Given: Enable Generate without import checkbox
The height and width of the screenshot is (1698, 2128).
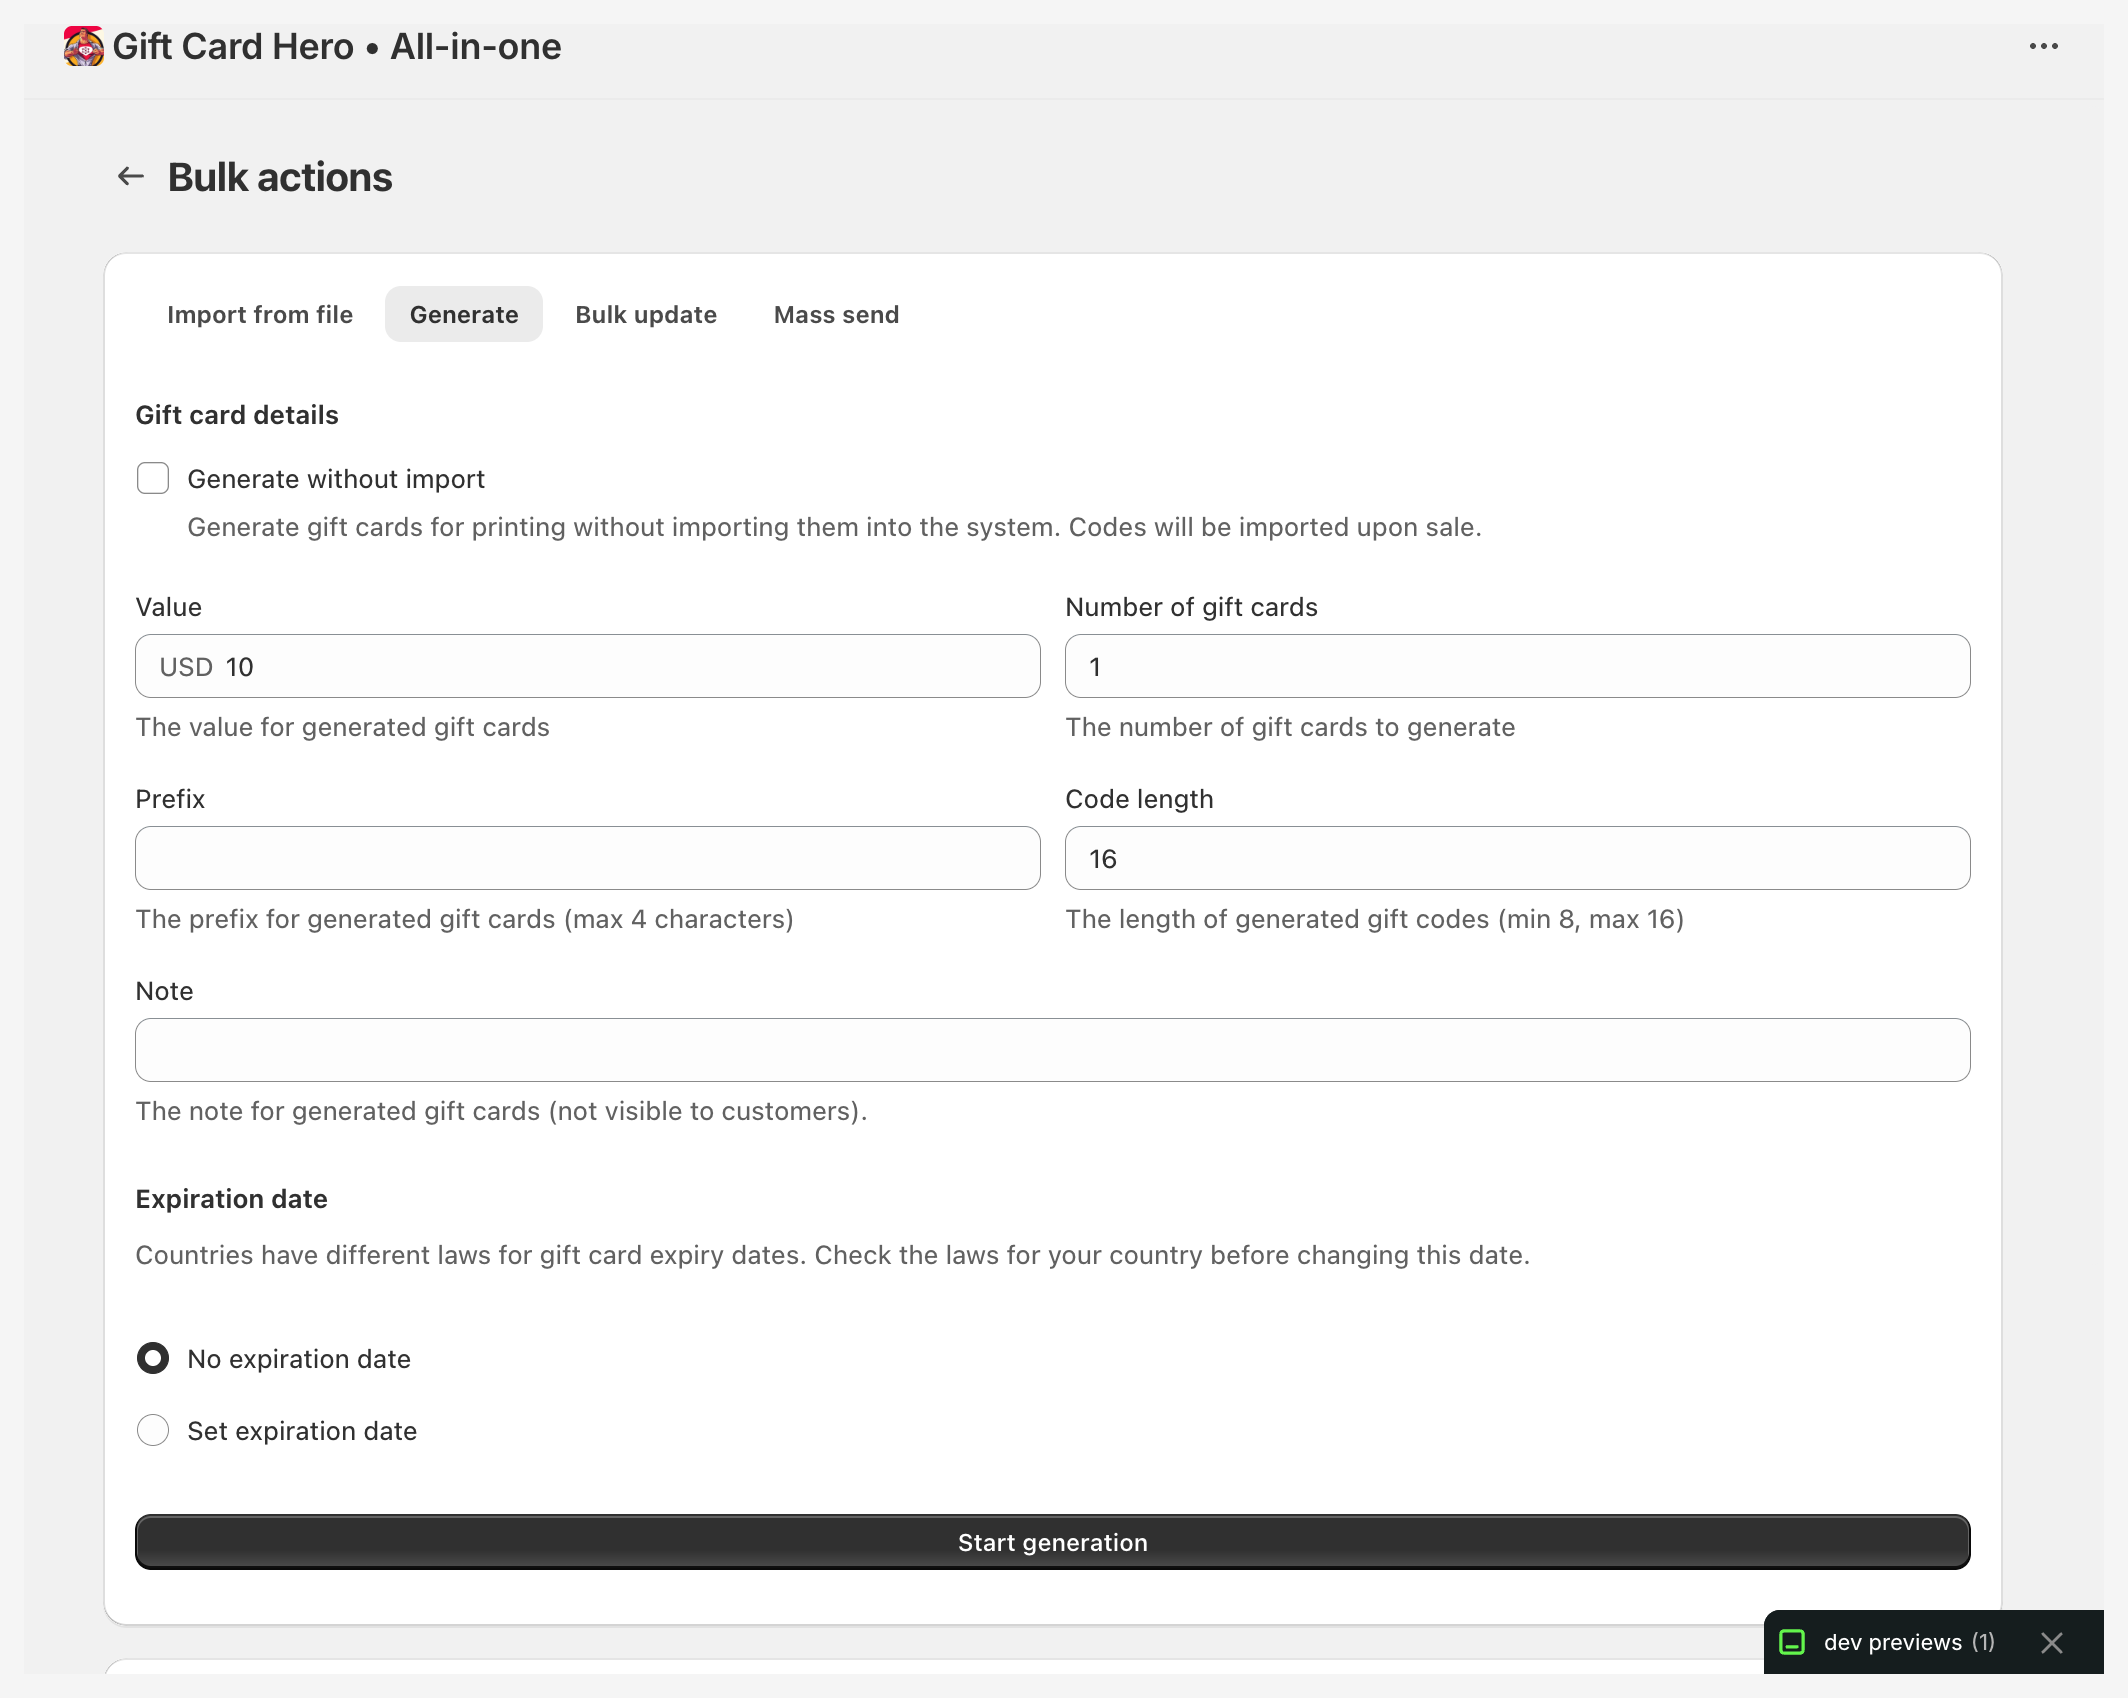Looking at the screenshot, I should tap(153, 479).
